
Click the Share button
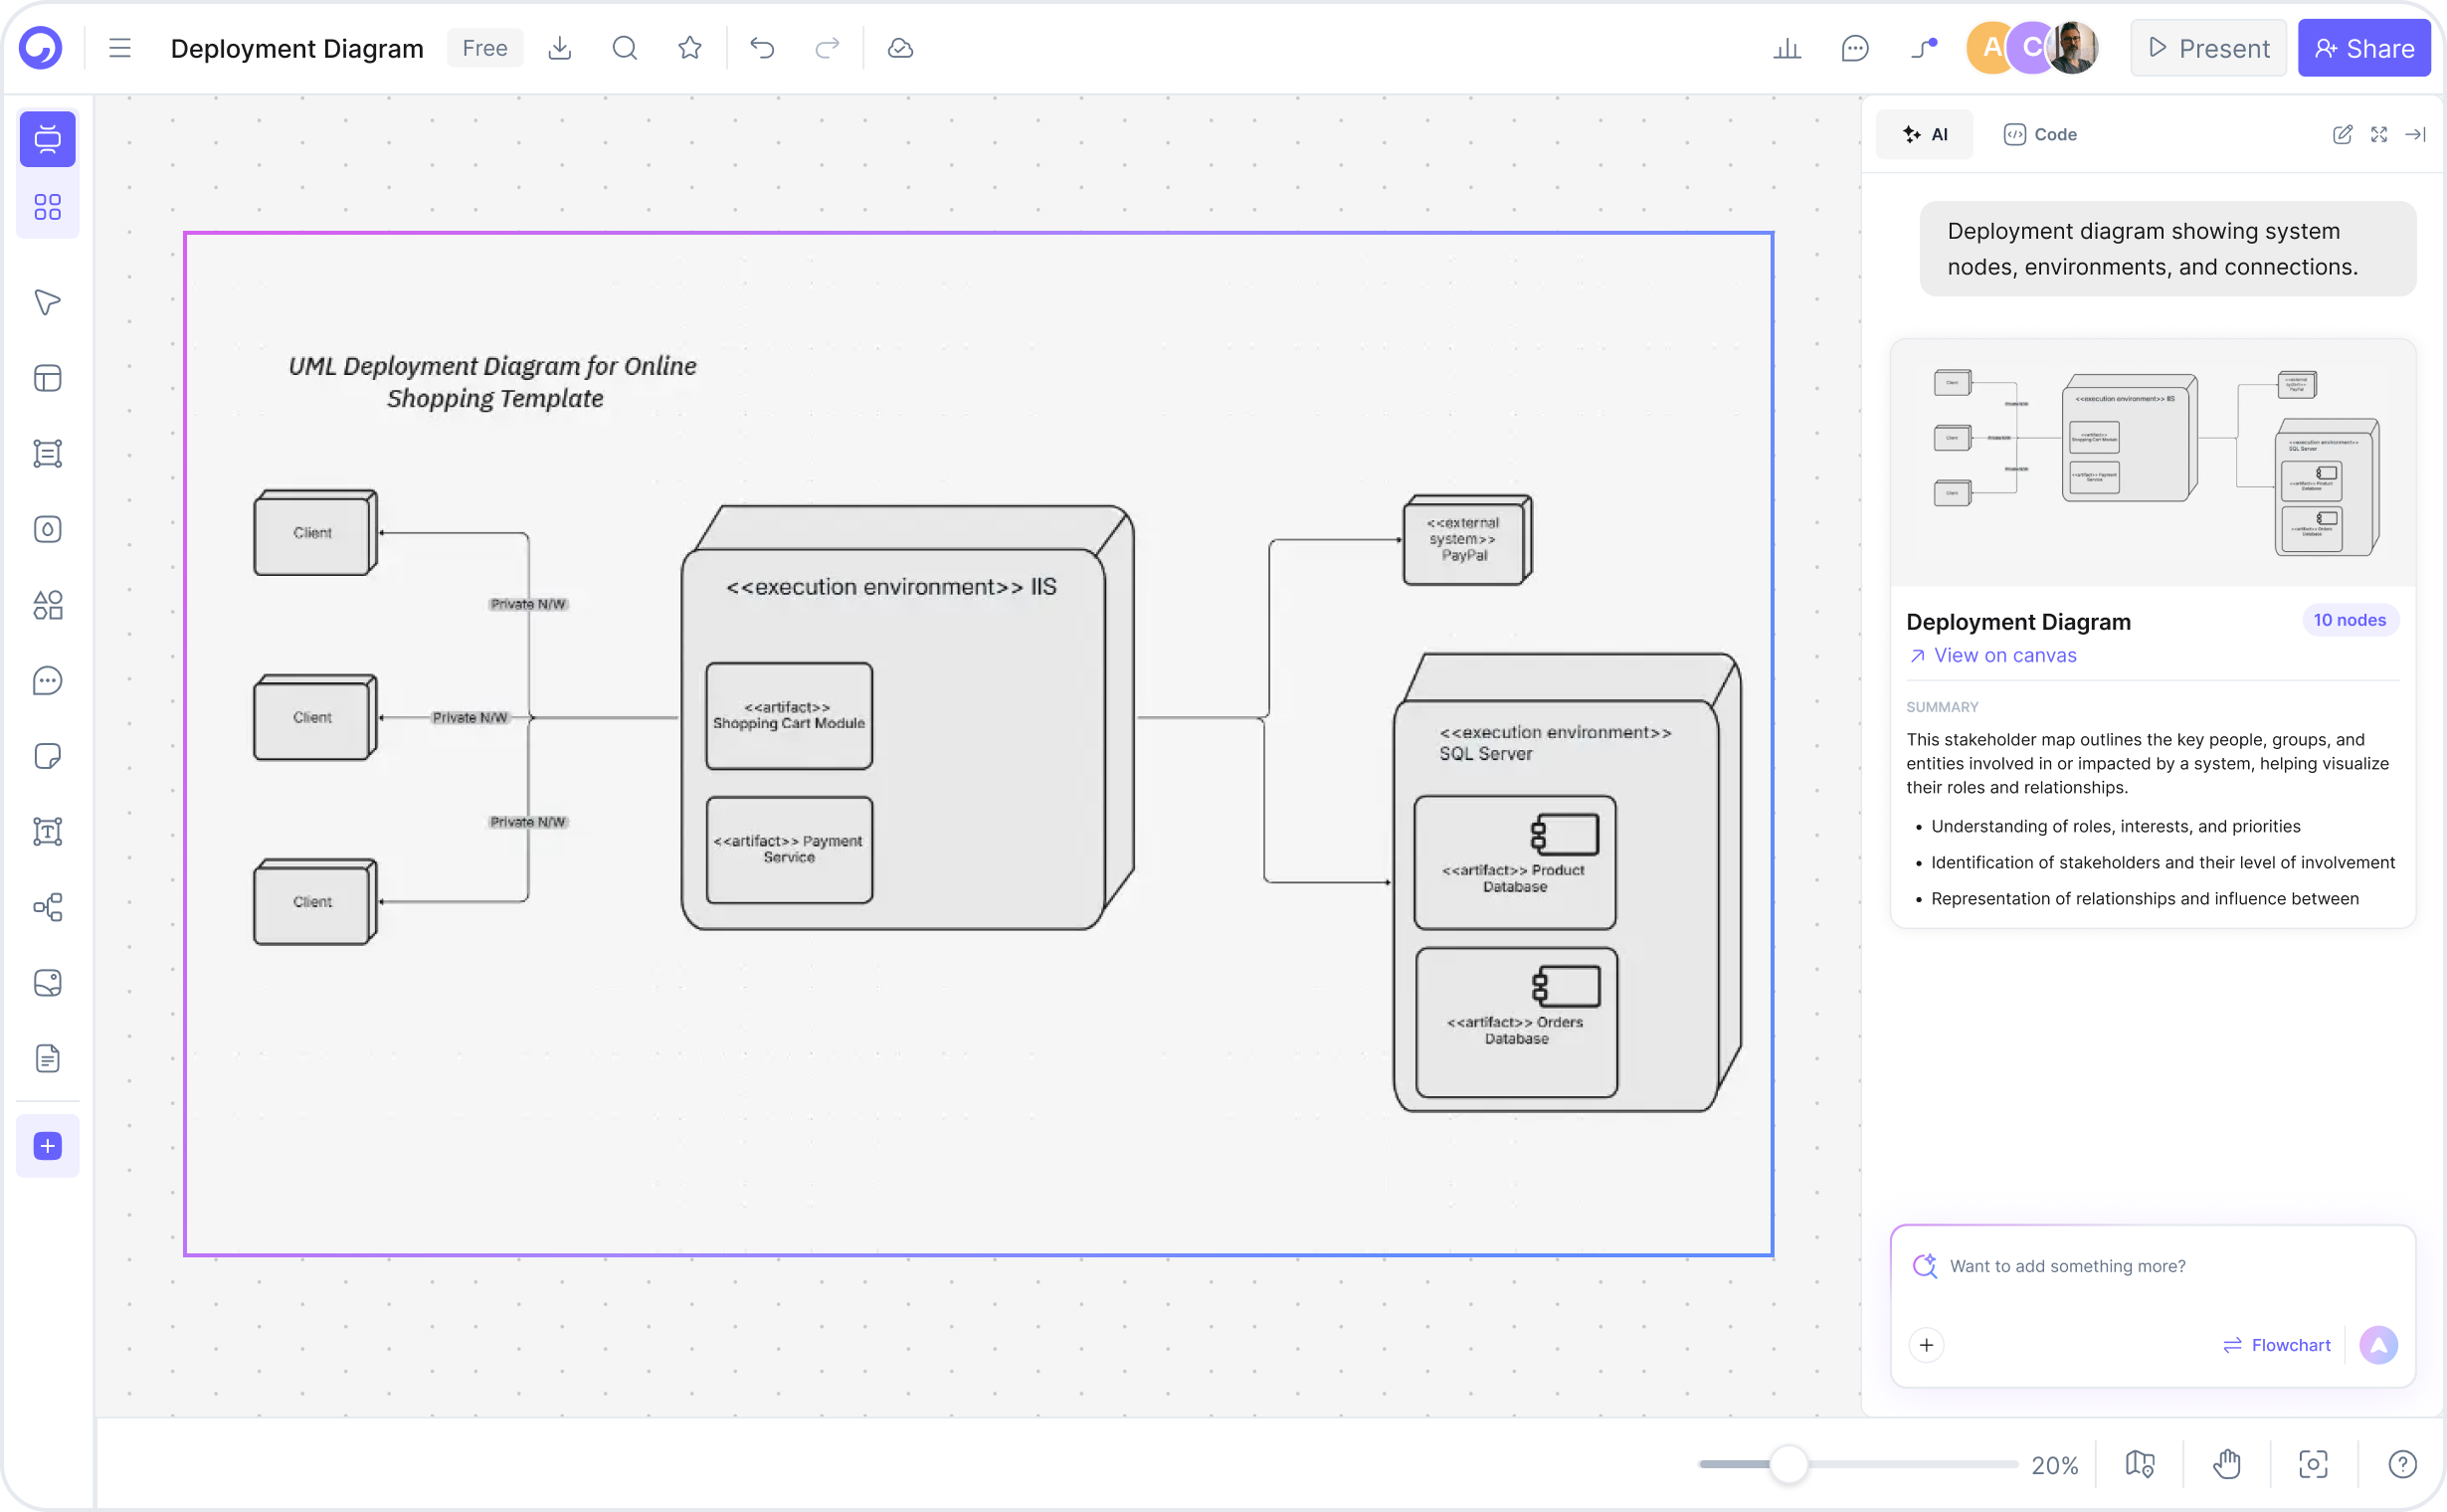tap(2364, 48)
